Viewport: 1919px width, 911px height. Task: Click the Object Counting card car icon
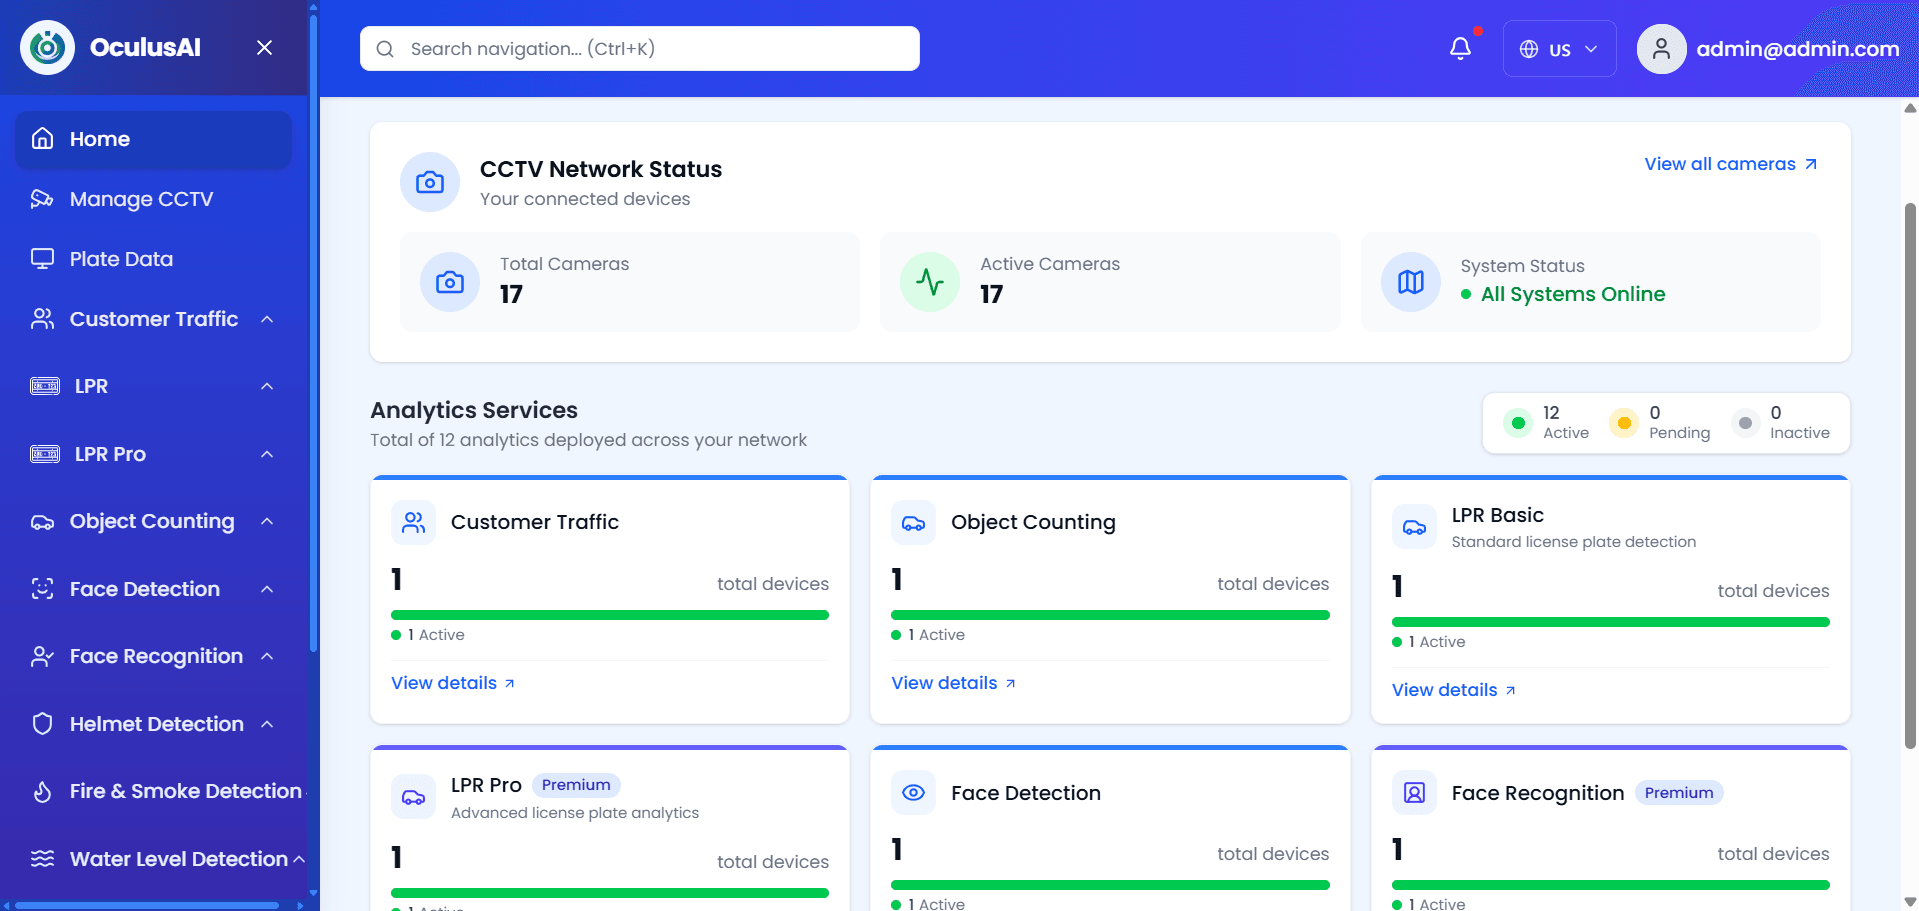913,522
